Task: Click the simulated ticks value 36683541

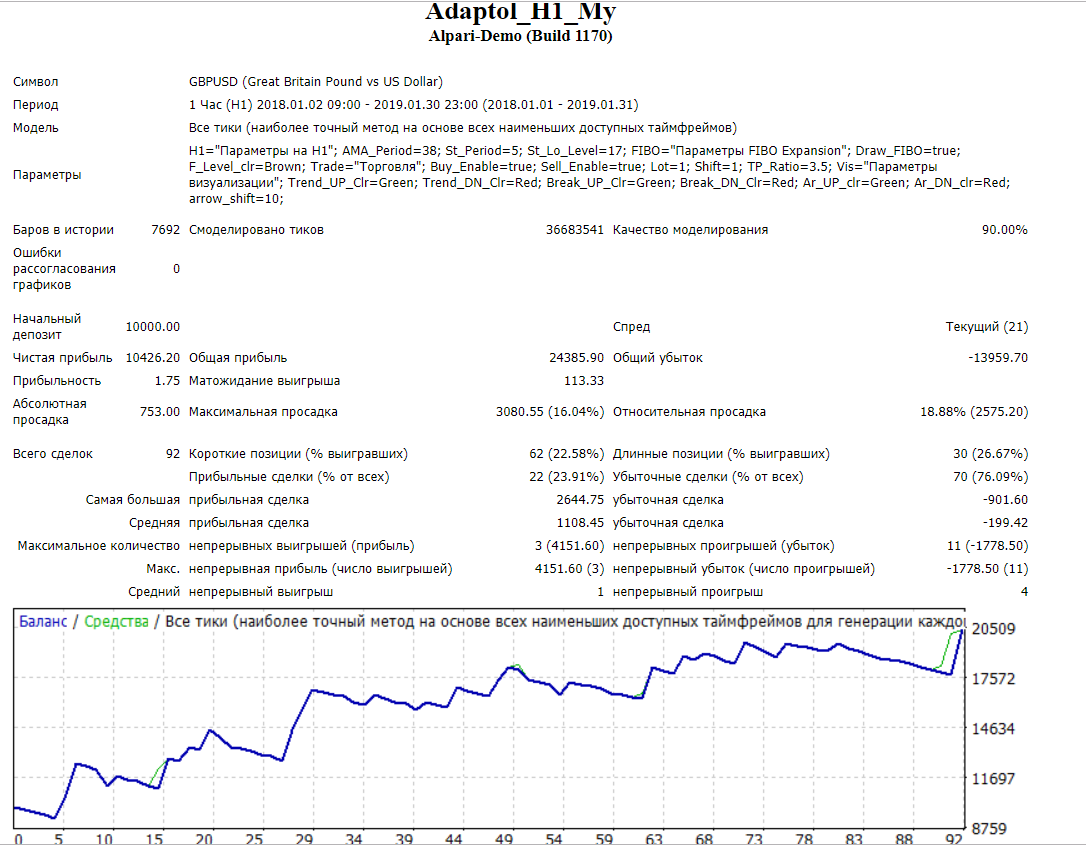Action: (574, 230)
